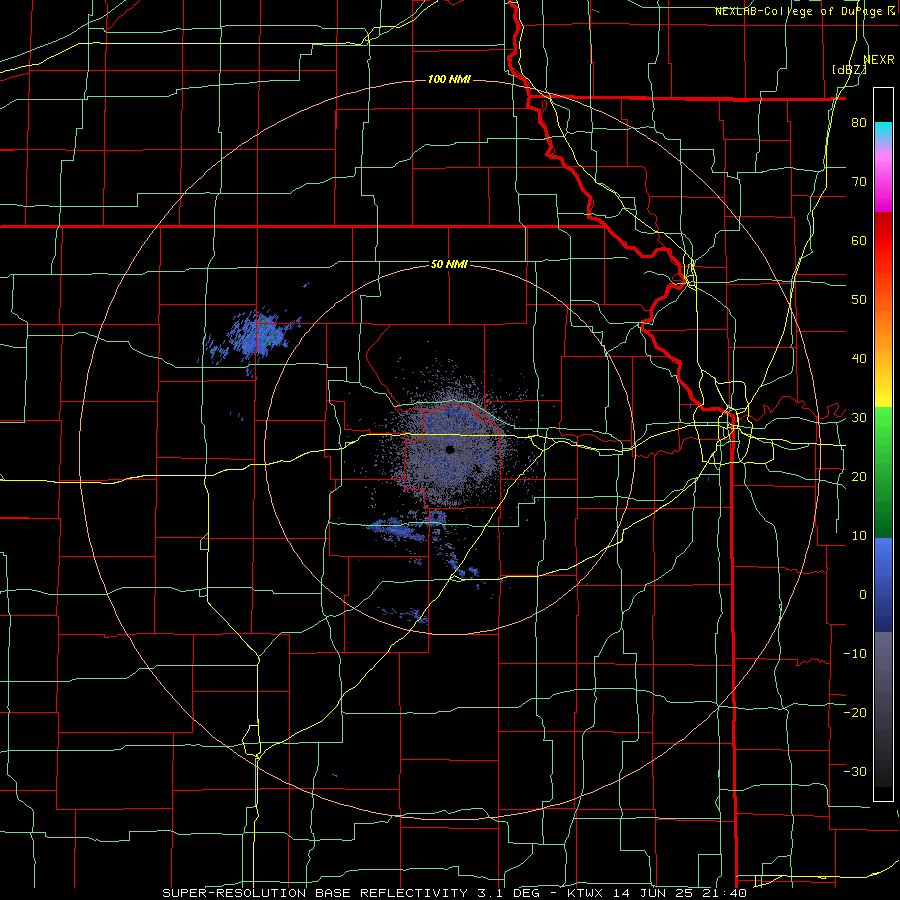Click the '14 JUN 25 21:40' timestamp
Image resolution: width=900 pixels, height=900 pixels.
tap(679, 893)
